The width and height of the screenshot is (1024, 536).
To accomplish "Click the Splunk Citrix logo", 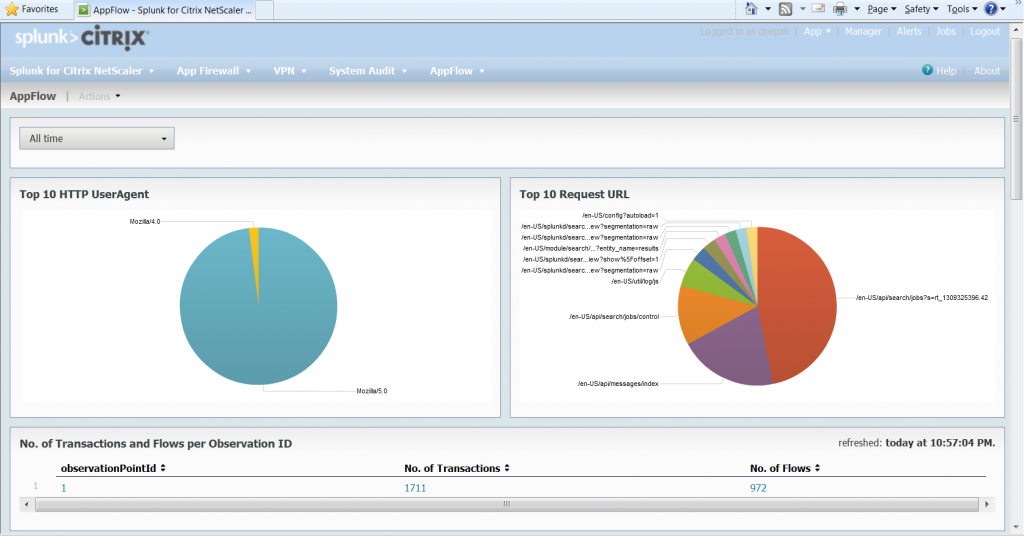I will 82,39.
